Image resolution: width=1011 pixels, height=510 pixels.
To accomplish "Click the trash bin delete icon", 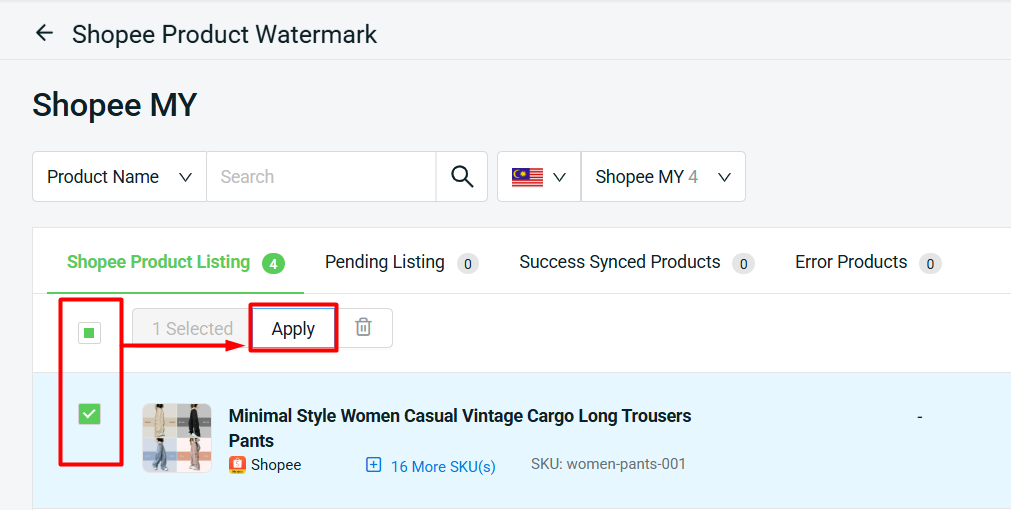I will click(364, 328).
